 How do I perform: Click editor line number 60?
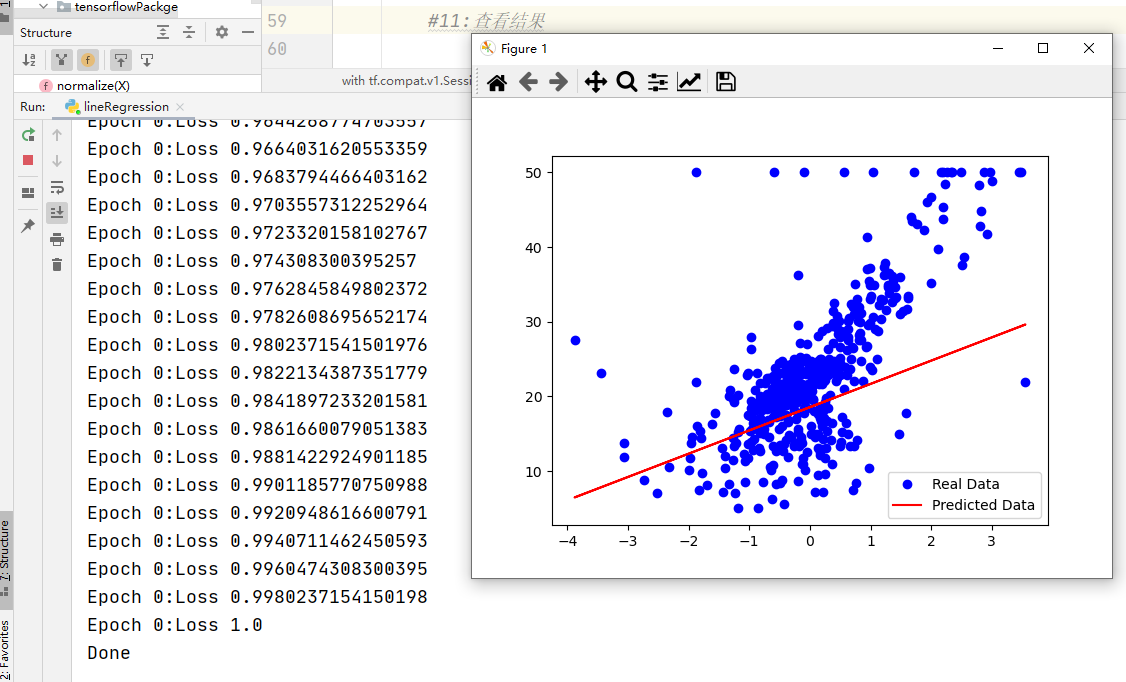click(276, 49)
